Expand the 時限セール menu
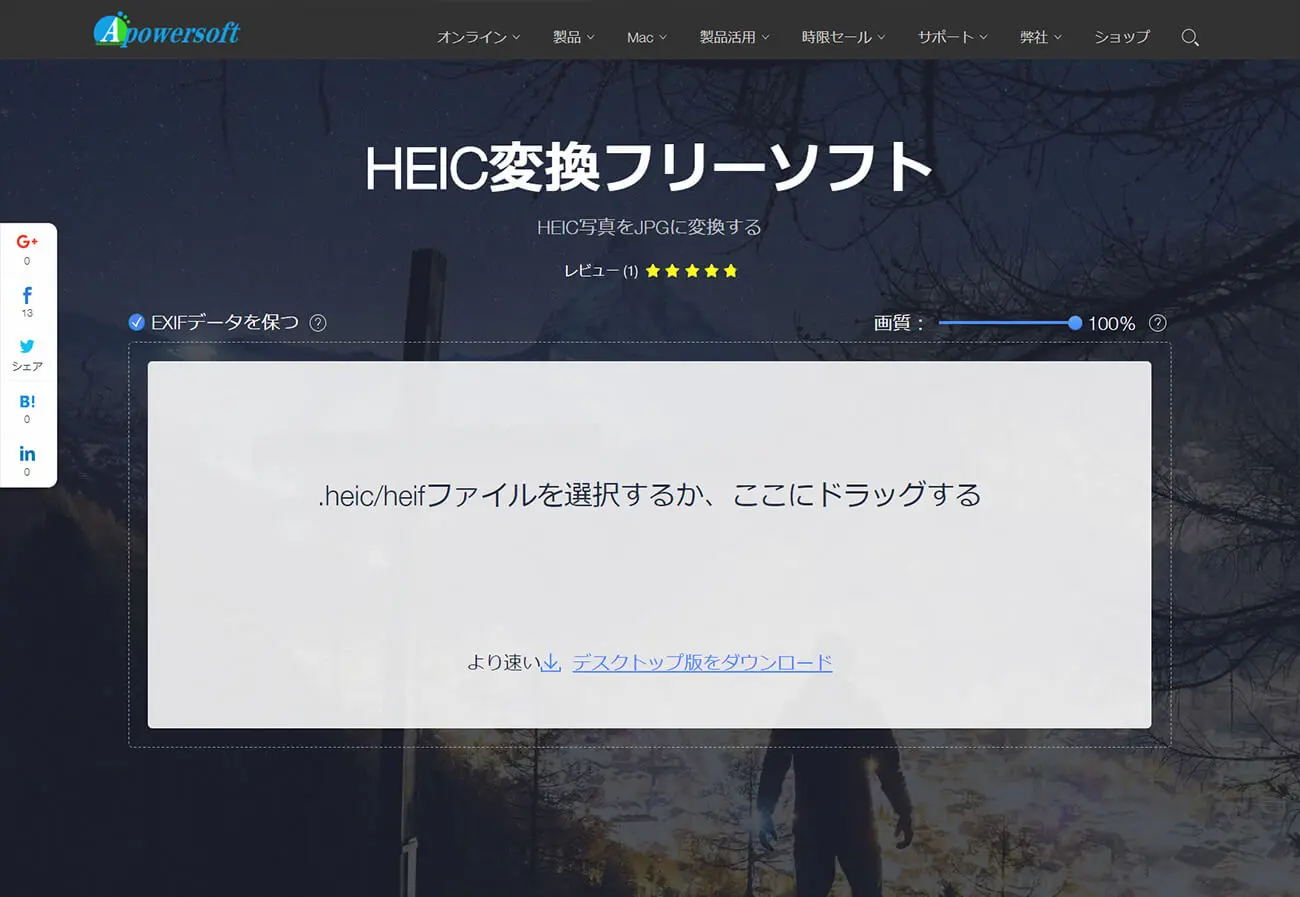Image resolution: width=1300 pixels, height=897 pixels. (x=843, y=37)
